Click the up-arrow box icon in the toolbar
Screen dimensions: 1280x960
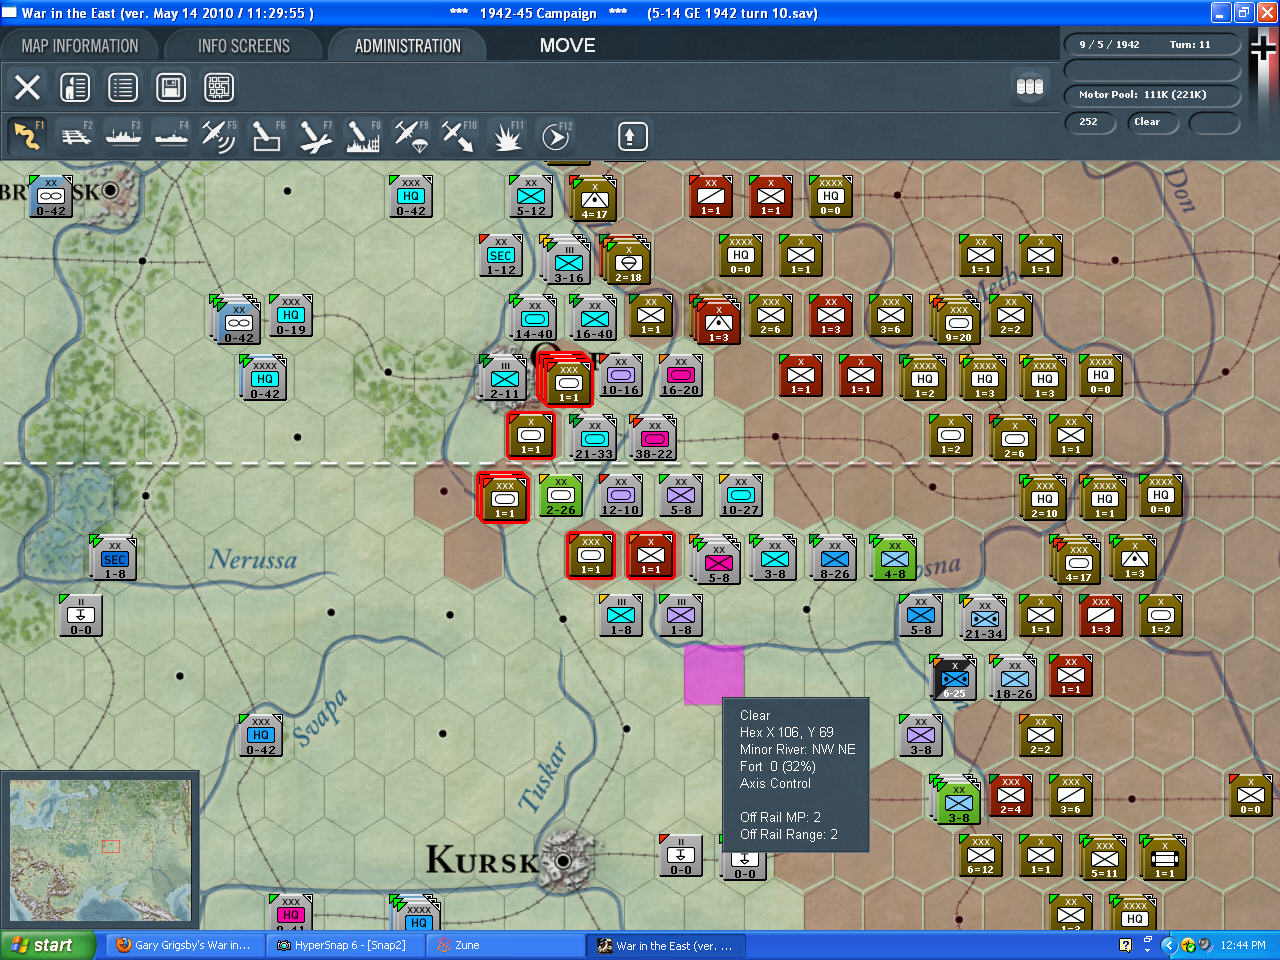(x=632, y=136)
